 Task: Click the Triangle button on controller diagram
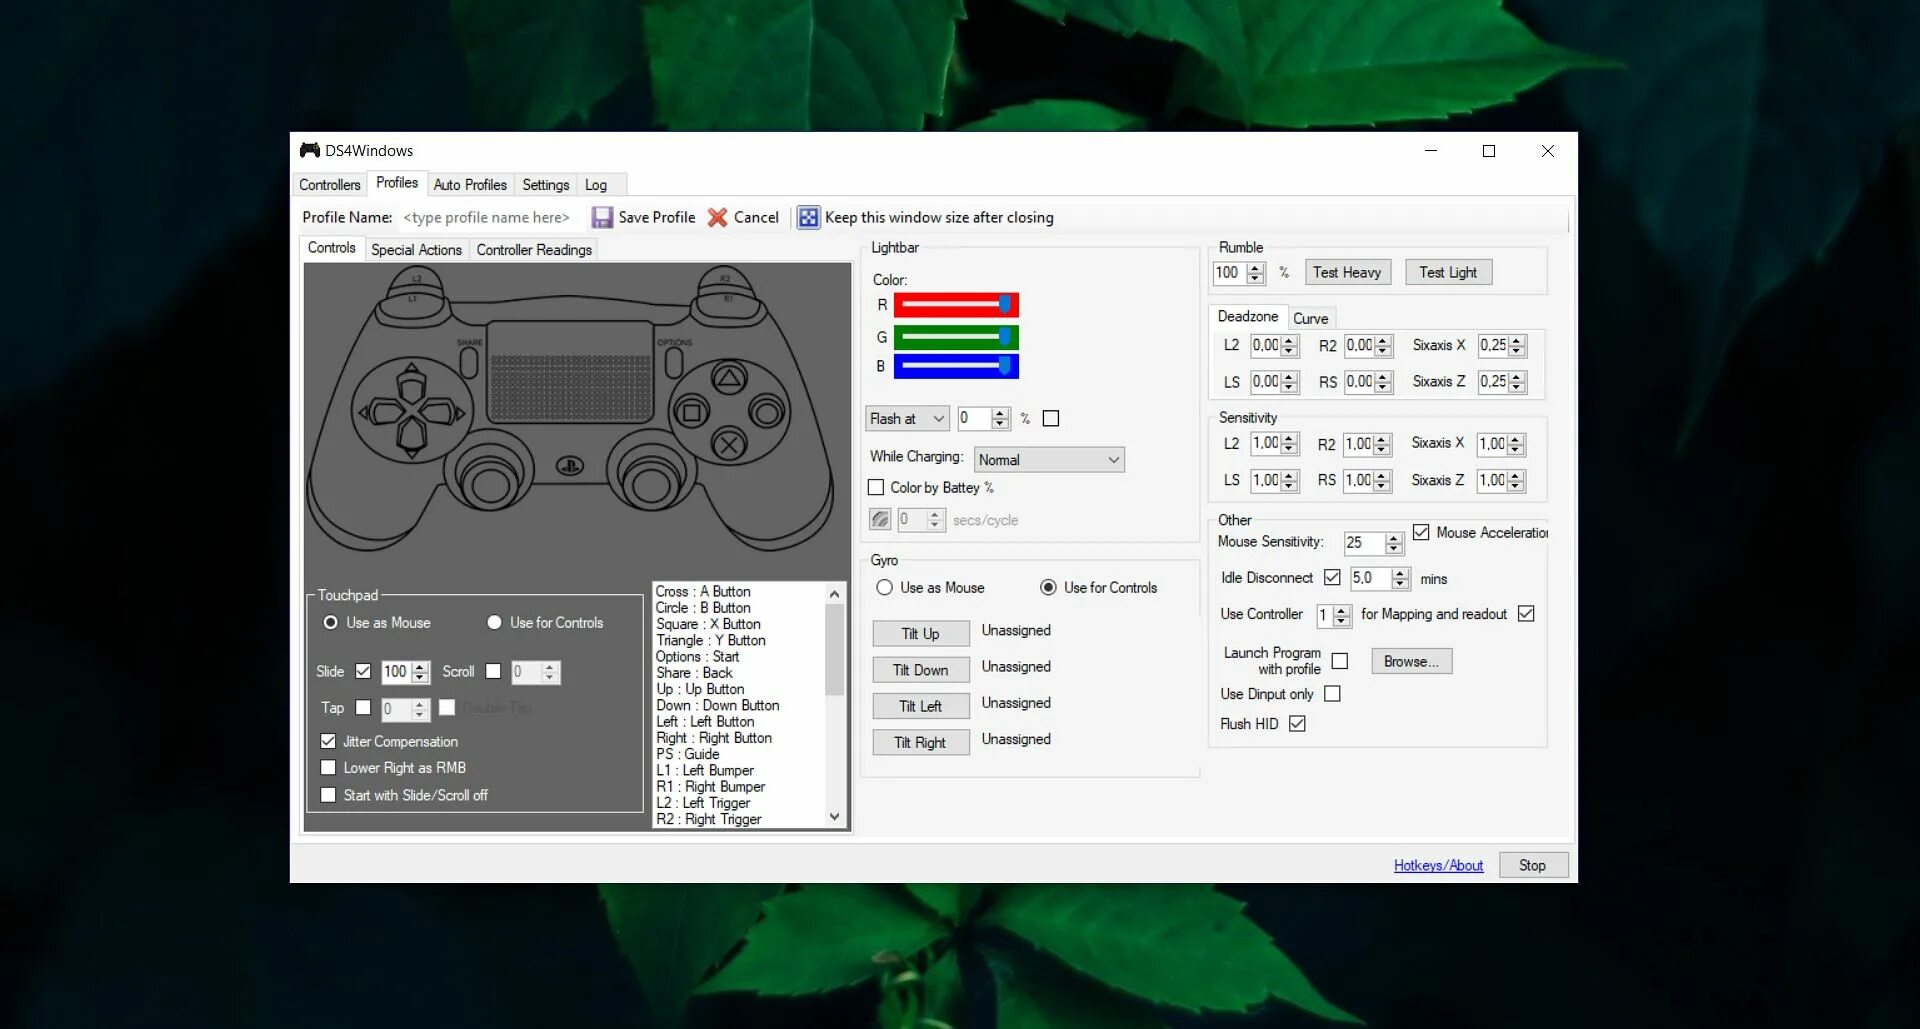tap(729, 379)
